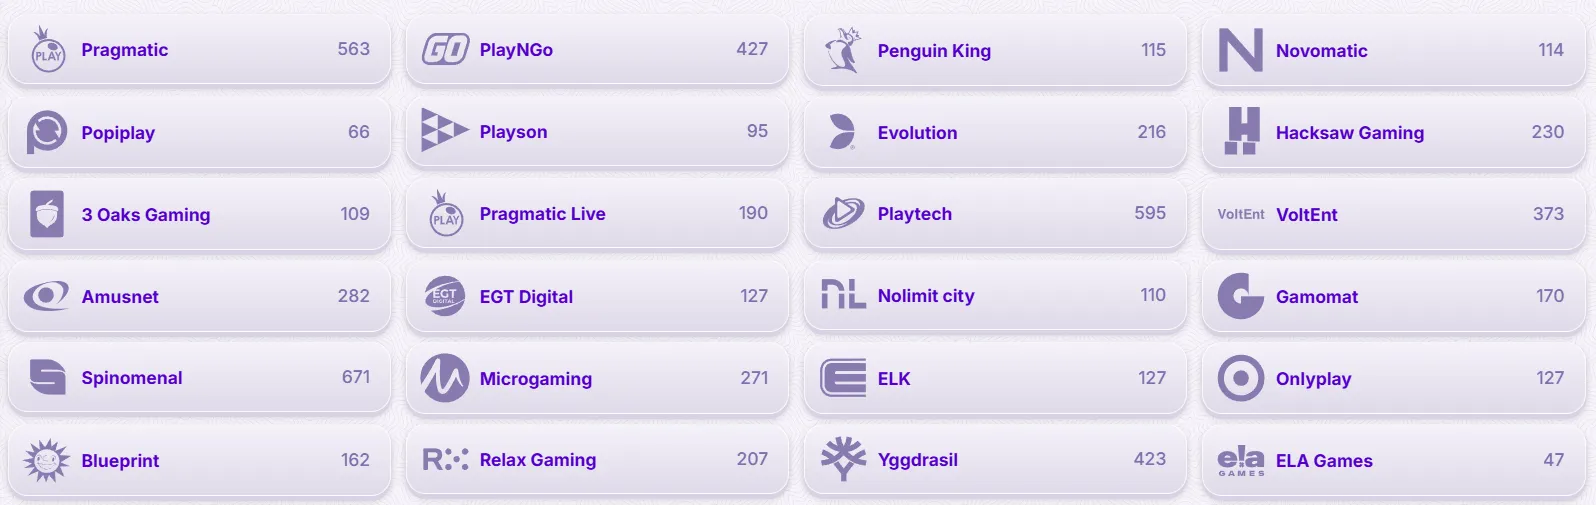Viewport: 1596px width, 505px height.
Task: Click the PlayNGo GO logo icon
Action: [445, 49]
